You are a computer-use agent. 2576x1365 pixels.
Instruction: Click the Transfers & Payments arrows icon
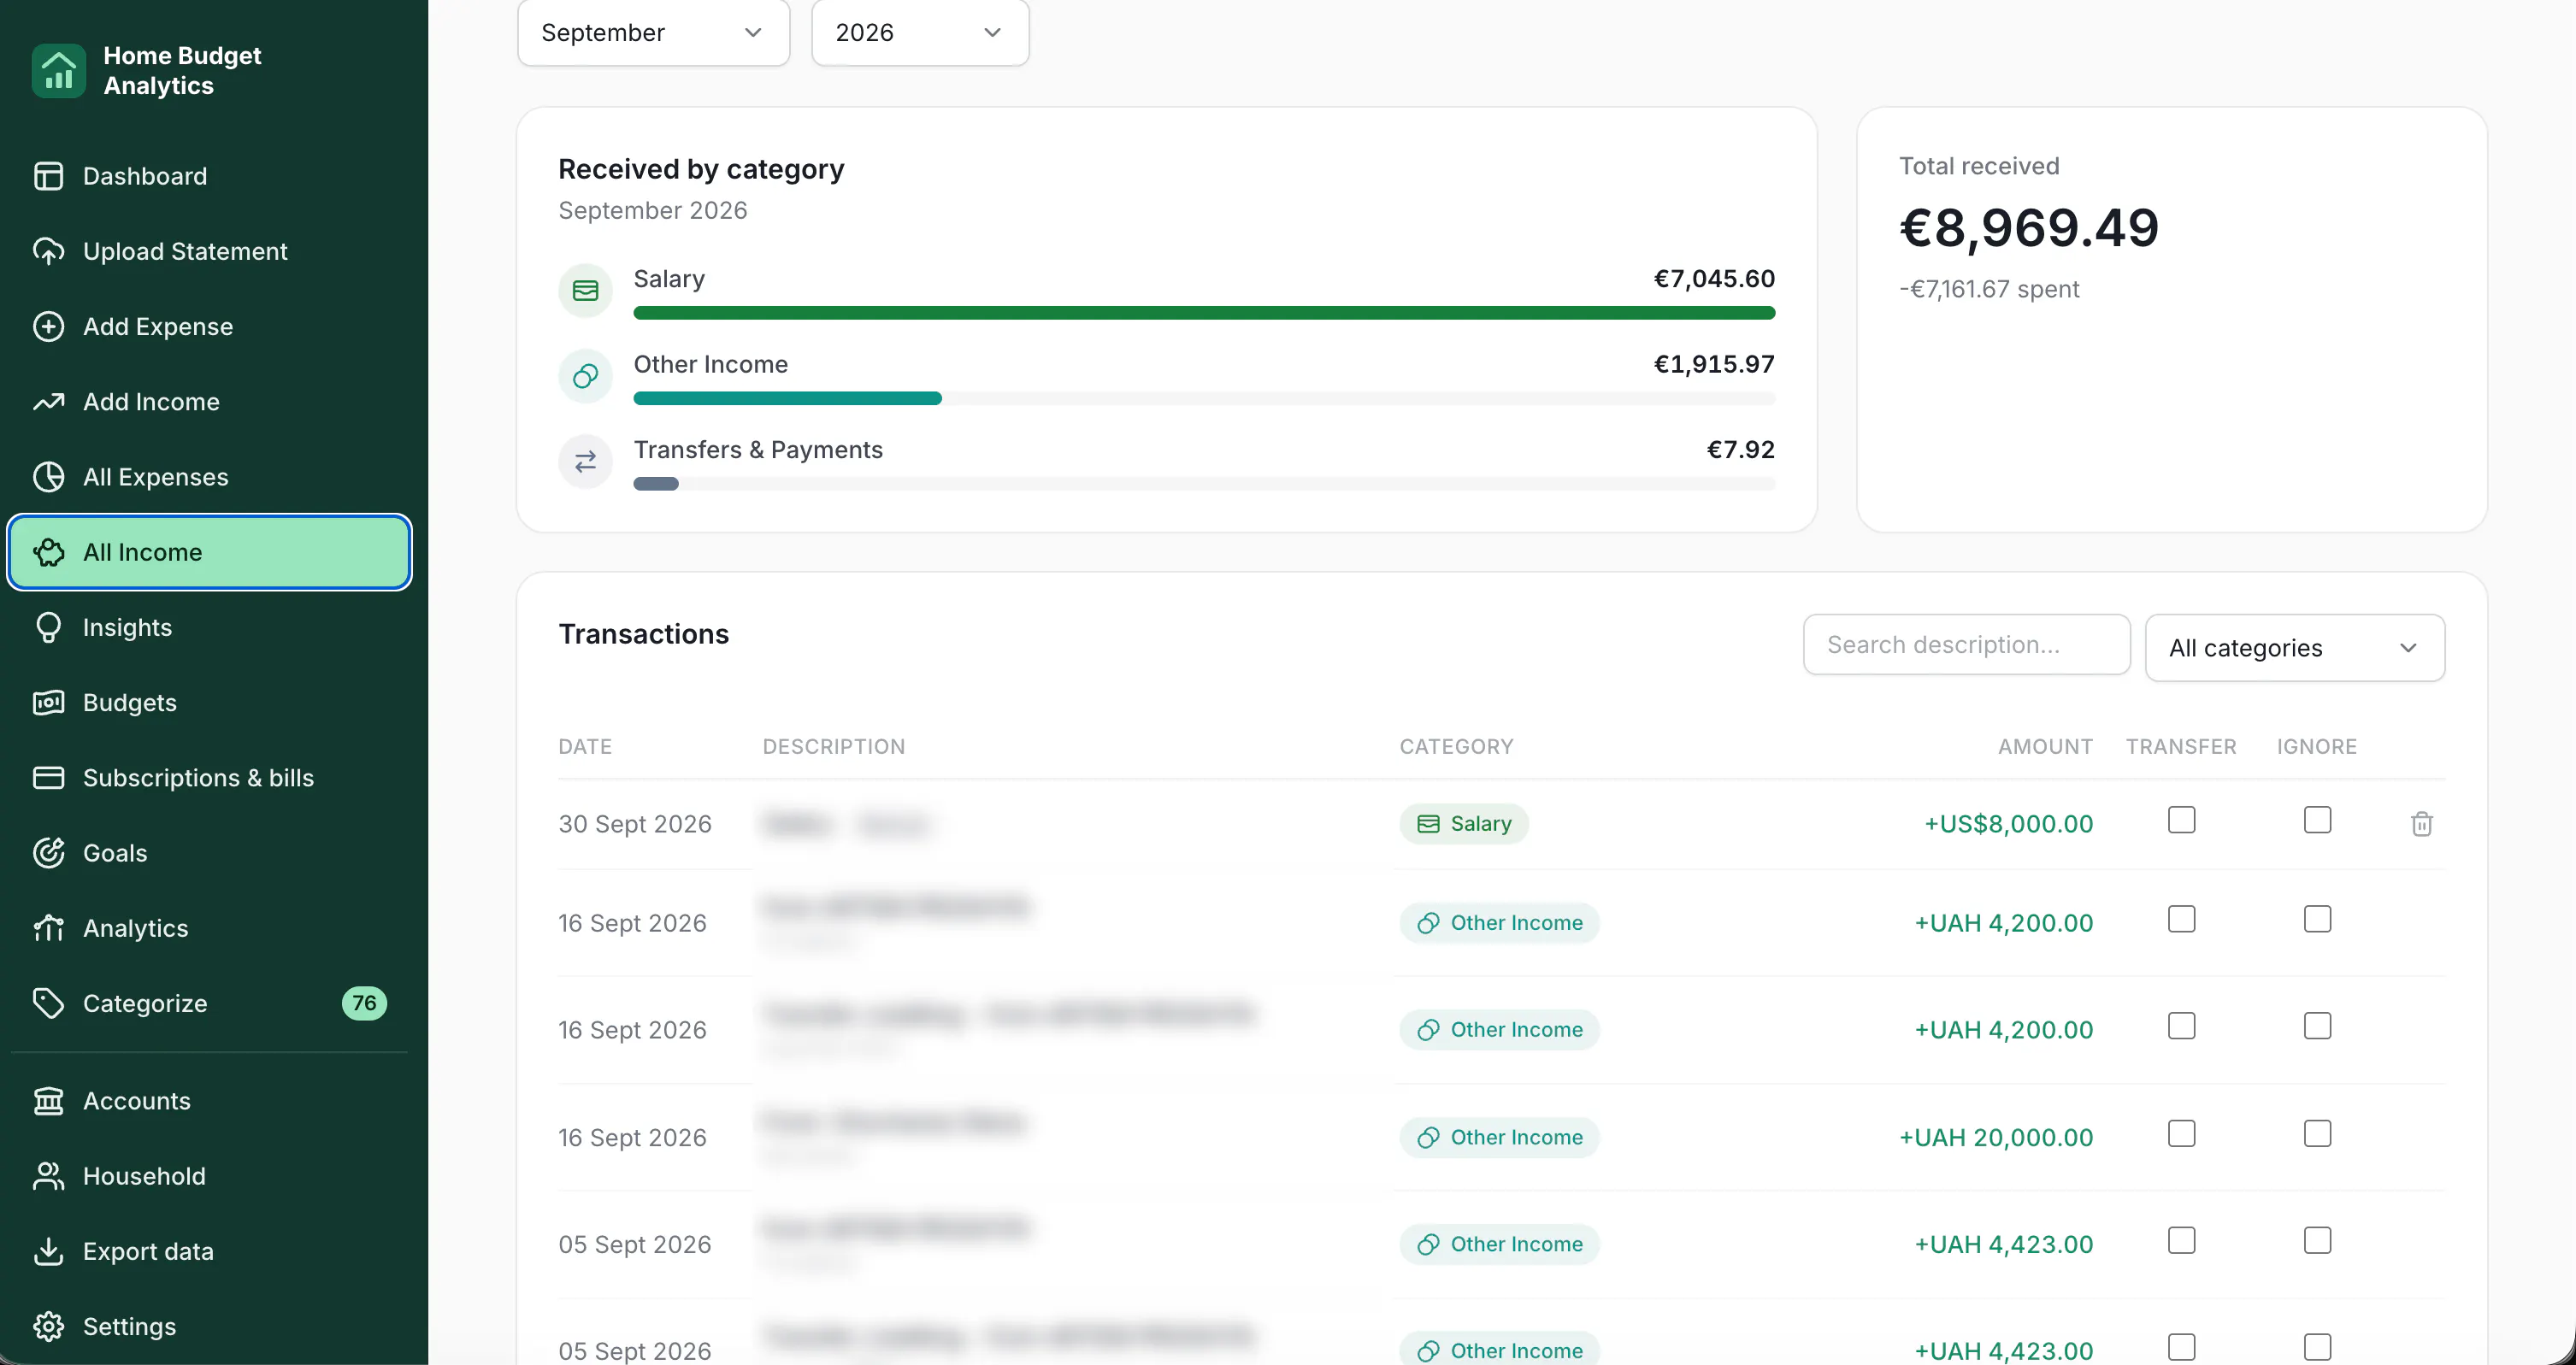[x=585, y=461]
